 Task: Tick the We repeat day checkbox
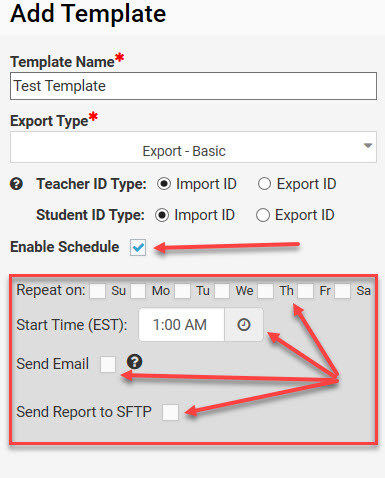pos(222,291)
